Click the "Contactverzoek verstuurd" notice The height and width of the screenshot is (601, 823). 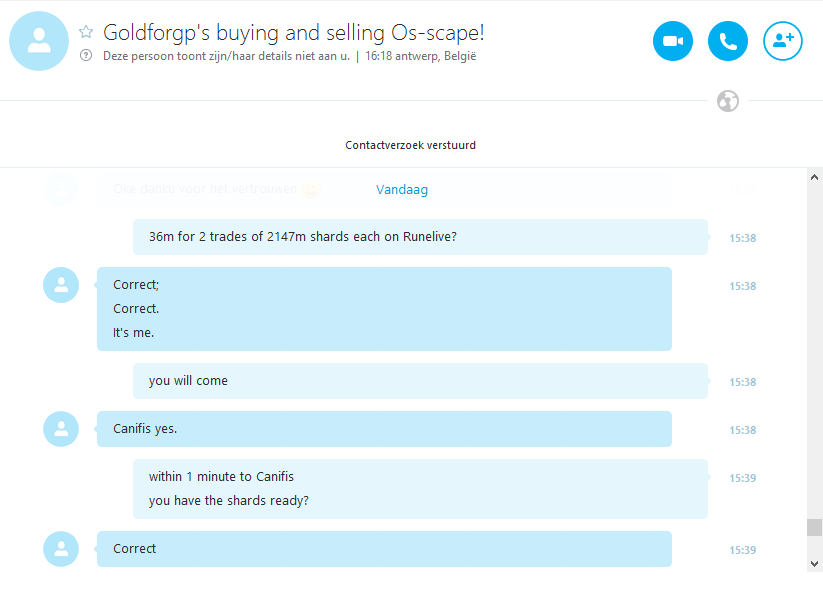[x=410, y=145]
